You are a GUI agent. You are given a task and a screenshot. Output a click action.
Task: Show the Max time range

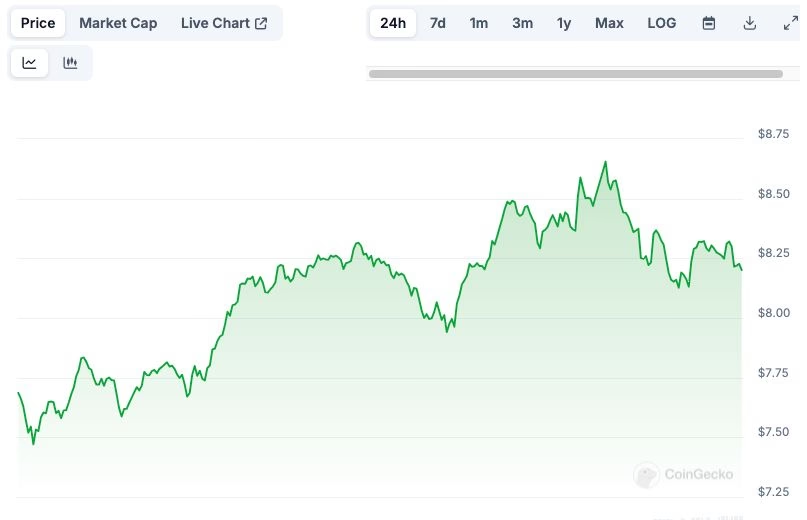pyautogui.click(x=609, y=23)
